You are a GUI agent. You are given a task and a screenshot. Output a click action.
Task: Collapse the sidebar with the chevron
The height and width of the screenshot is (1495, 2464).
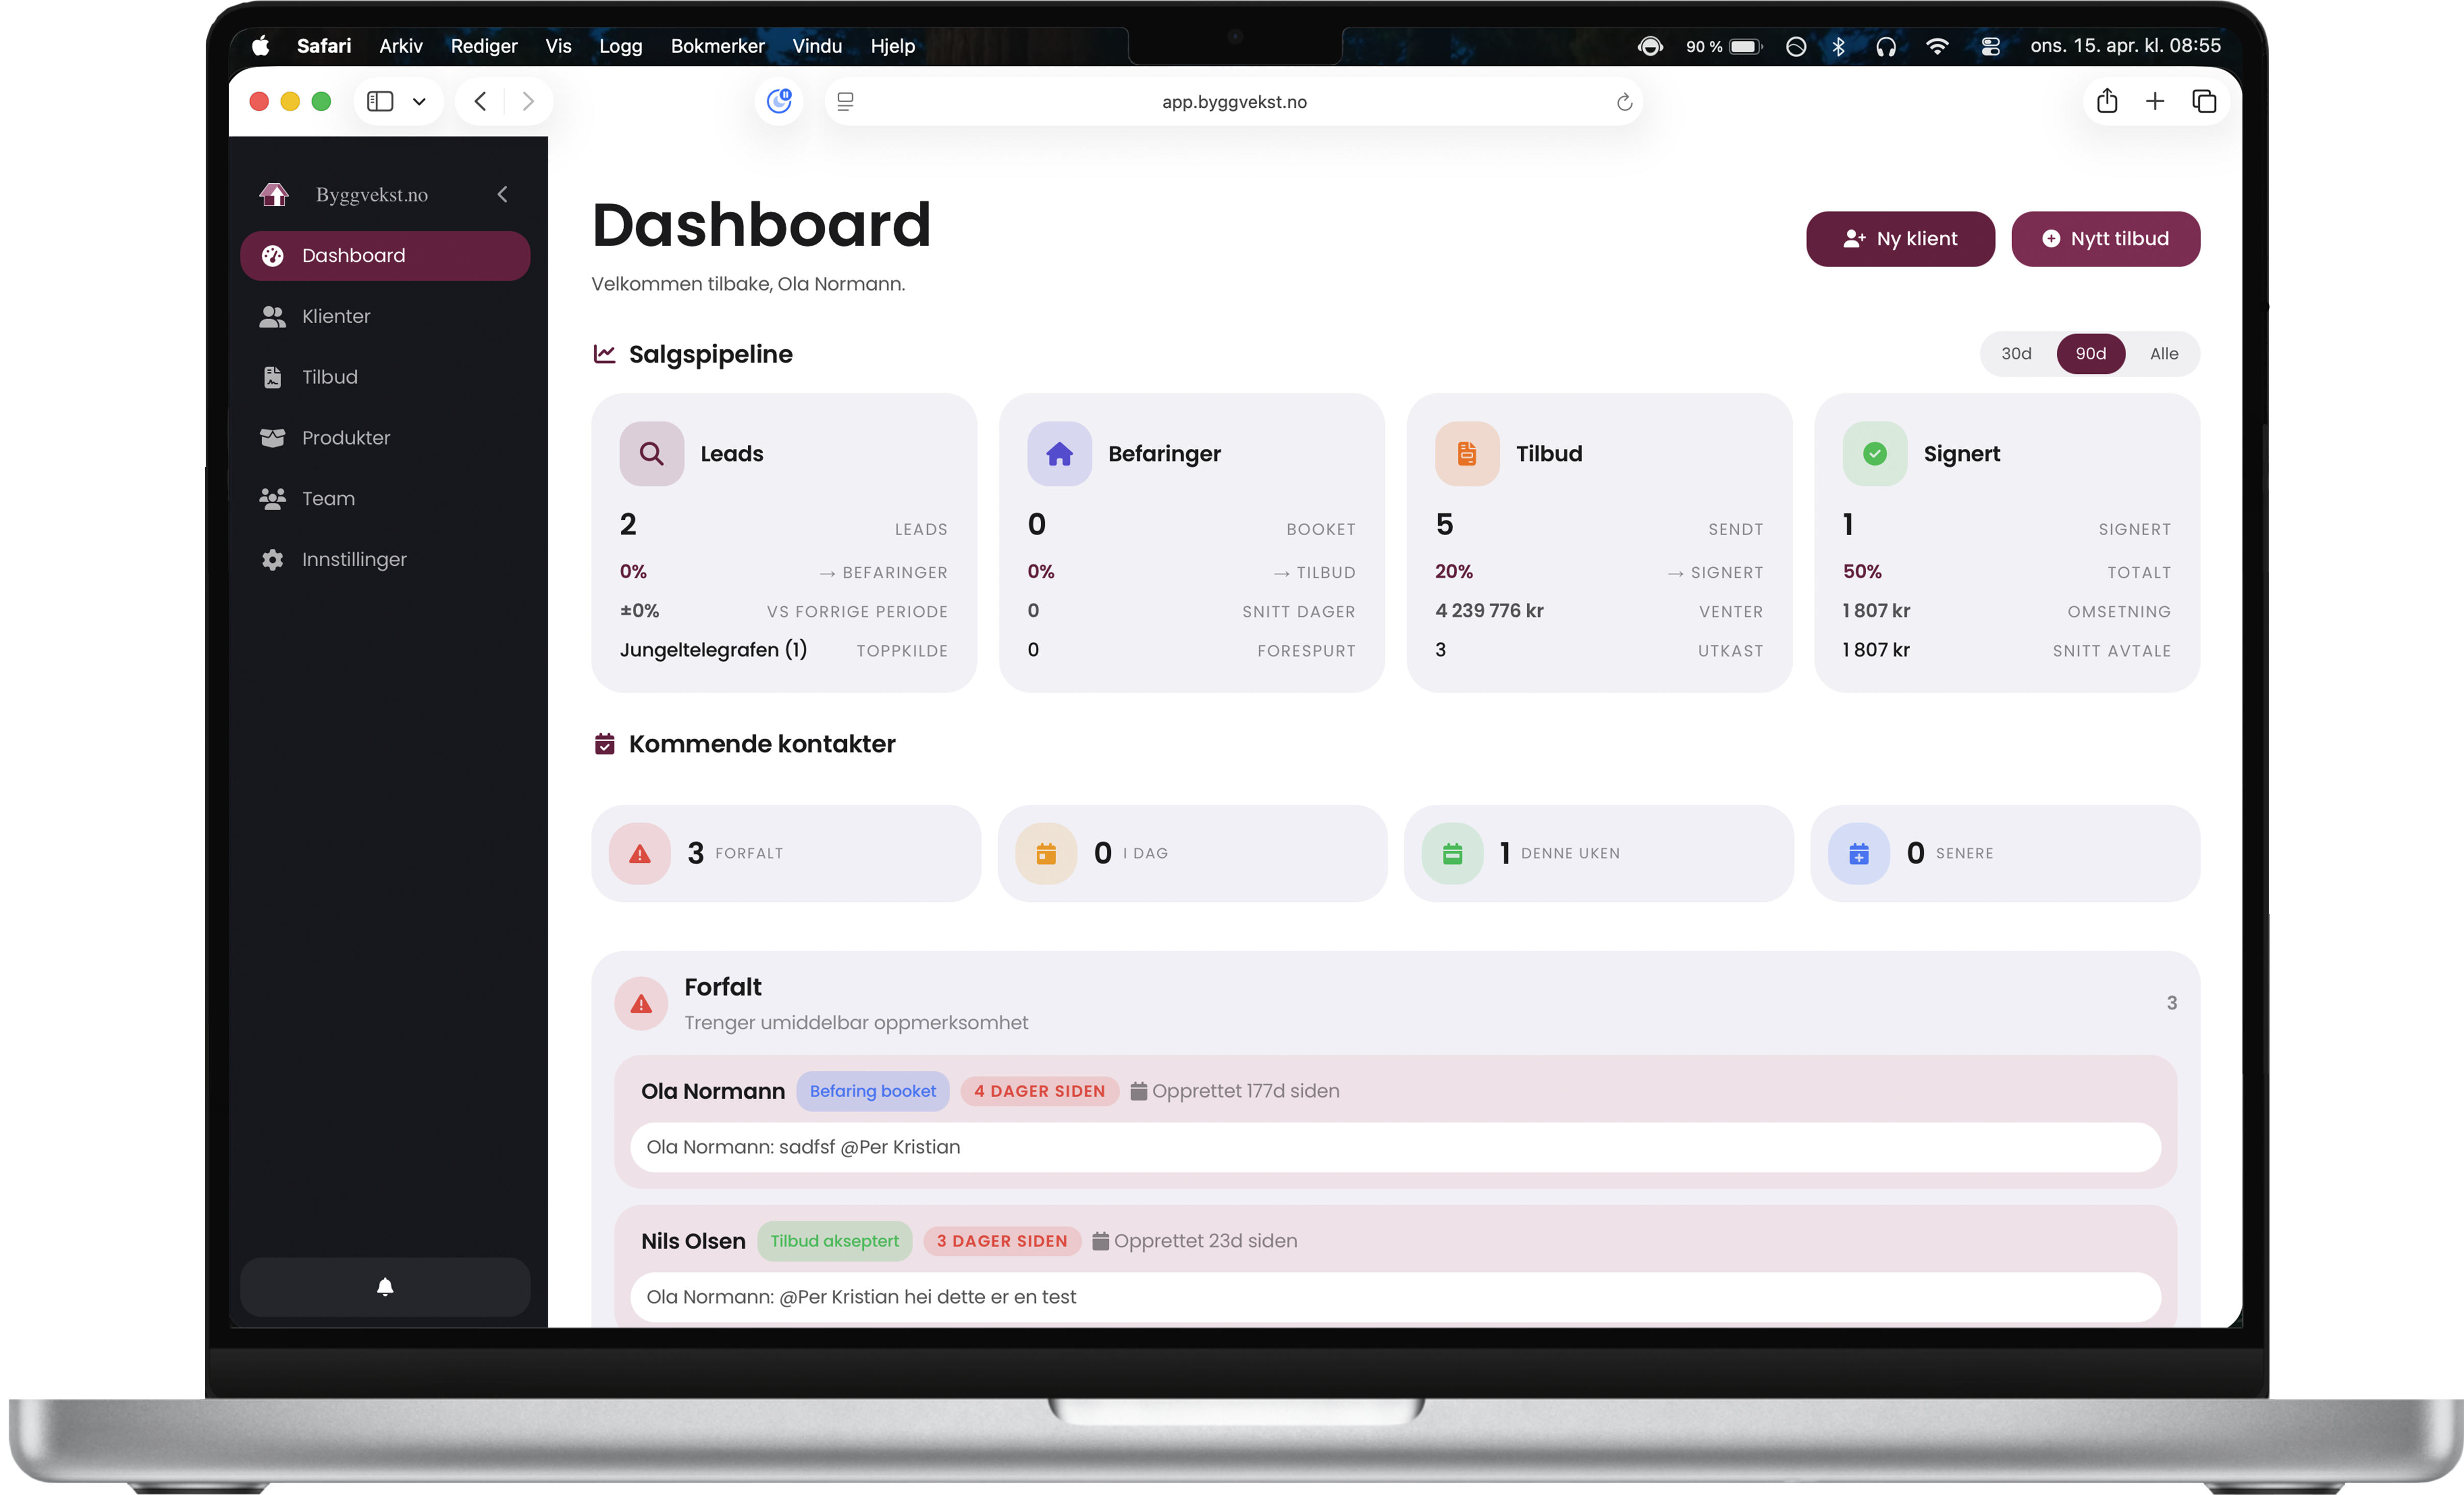pyautogui.click(x=502, y=194)
